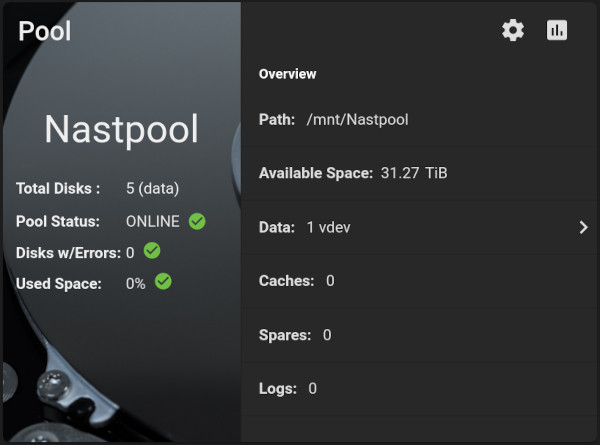The height and width of the screenshot is (445, 600).
Task: Click the Used Space 0% value
Action: coord(135,284)
